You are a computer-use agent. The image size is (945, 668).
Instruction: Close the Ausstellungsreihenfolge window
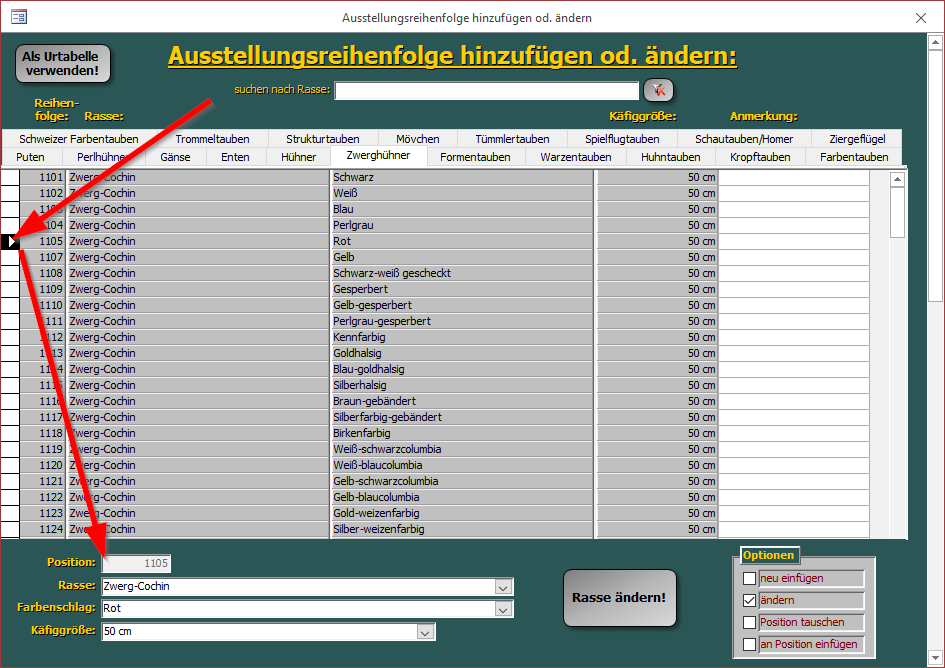pos(921,17)
